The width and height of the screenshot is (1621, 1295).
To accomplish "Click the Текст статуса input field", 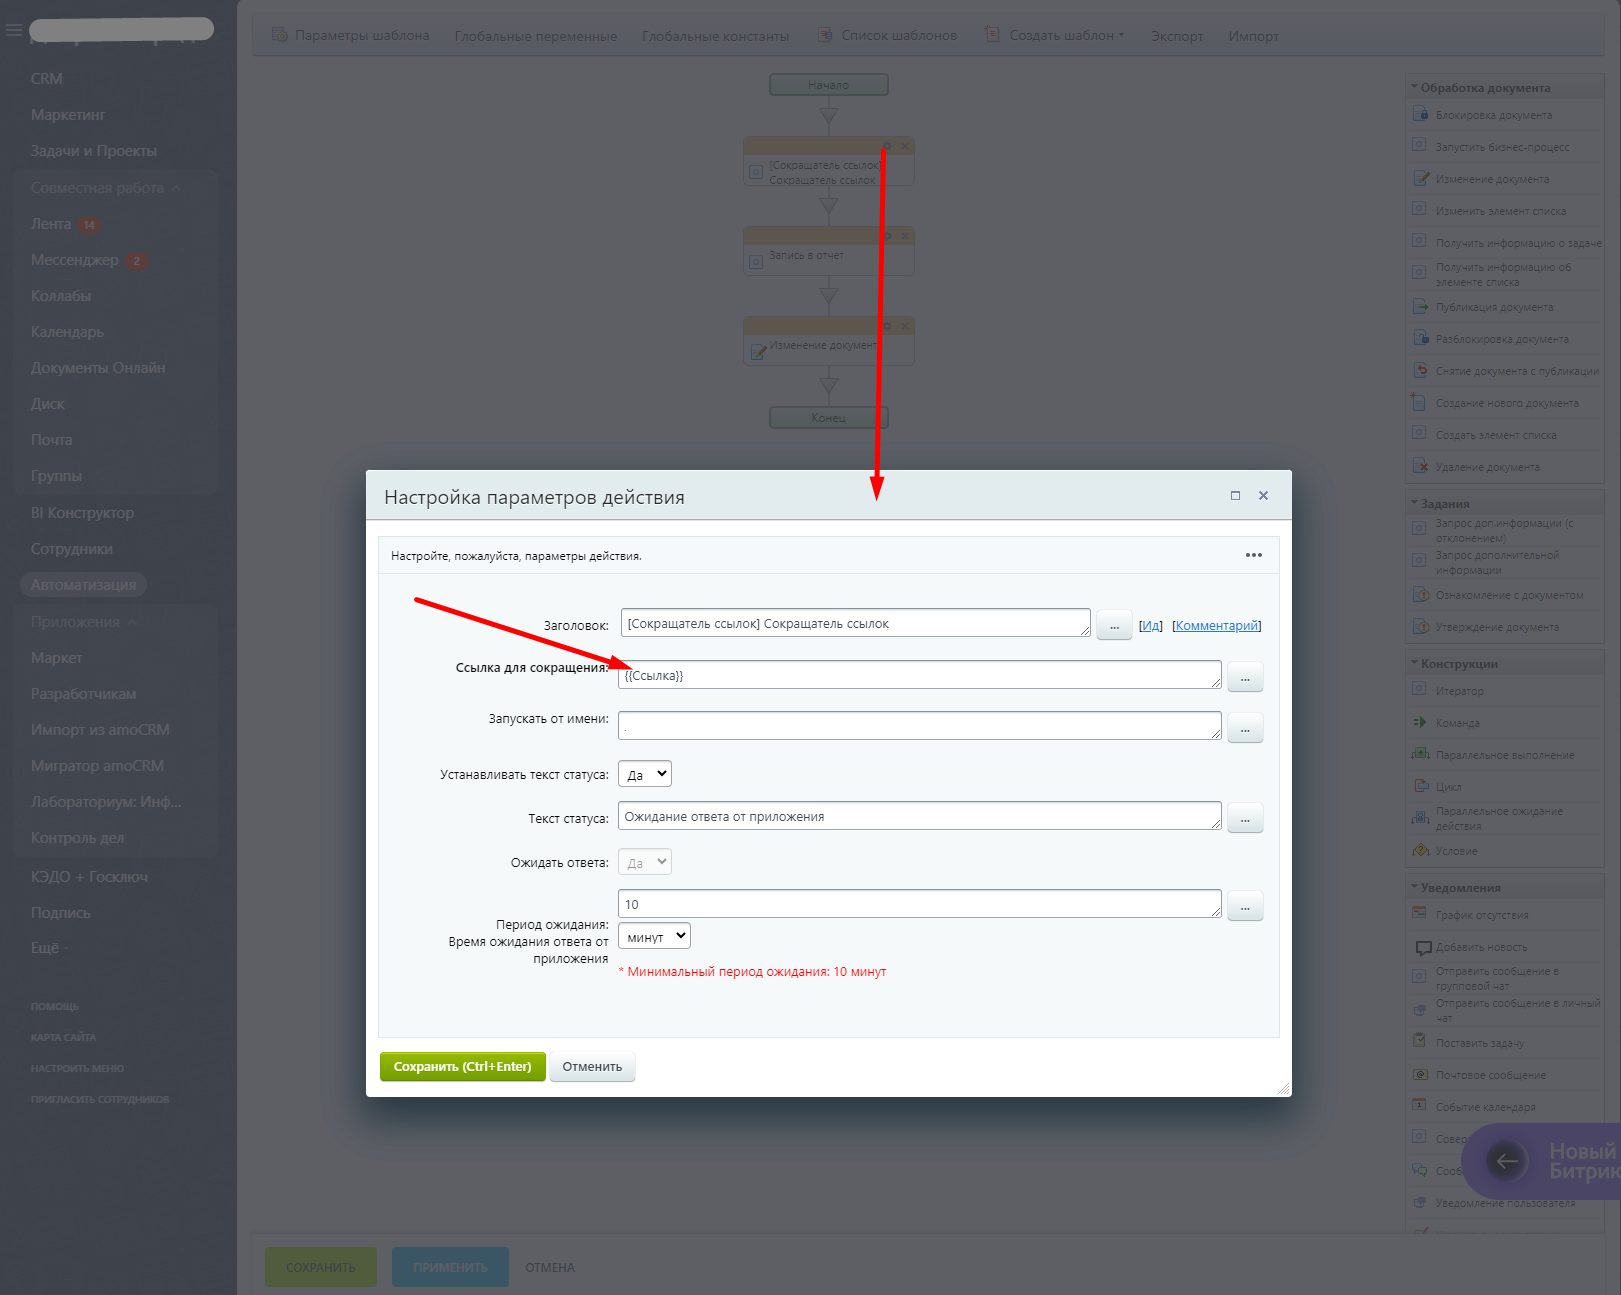I will click(920, 816).
